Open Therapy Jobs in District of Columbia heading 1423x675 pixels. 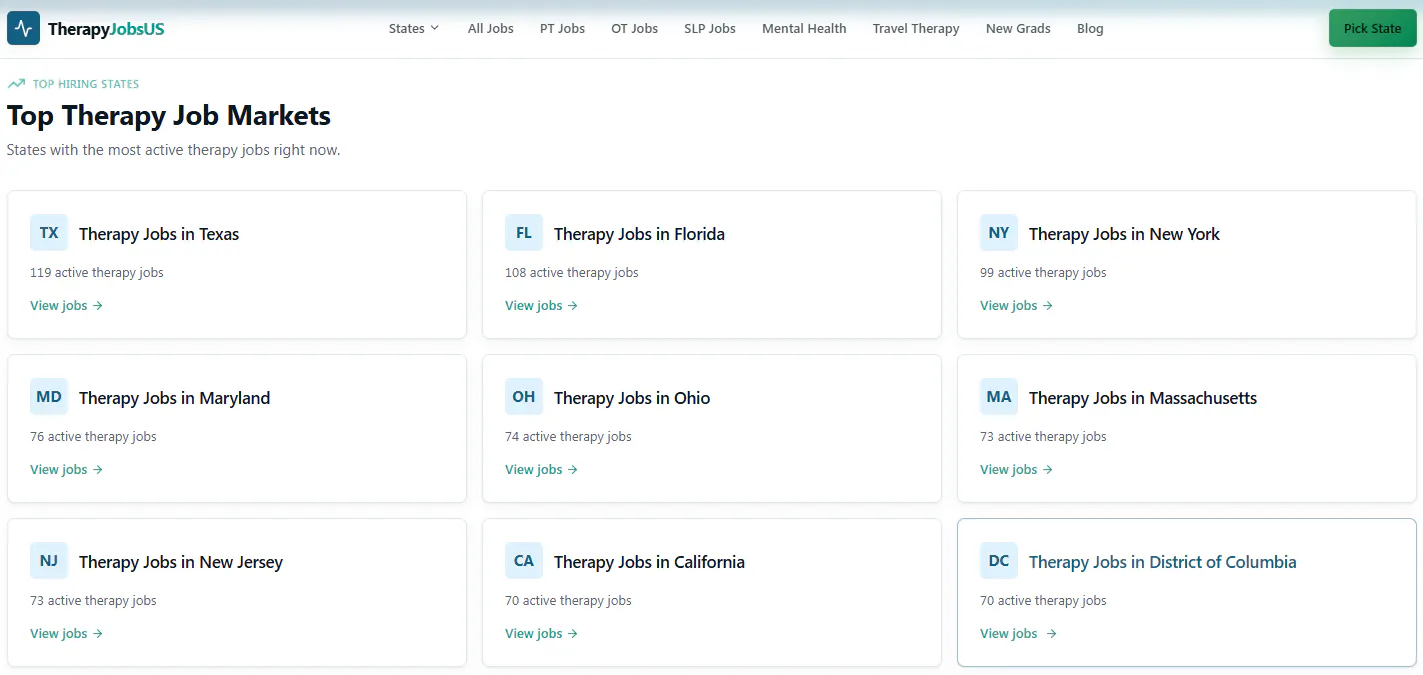point(1162,562)
